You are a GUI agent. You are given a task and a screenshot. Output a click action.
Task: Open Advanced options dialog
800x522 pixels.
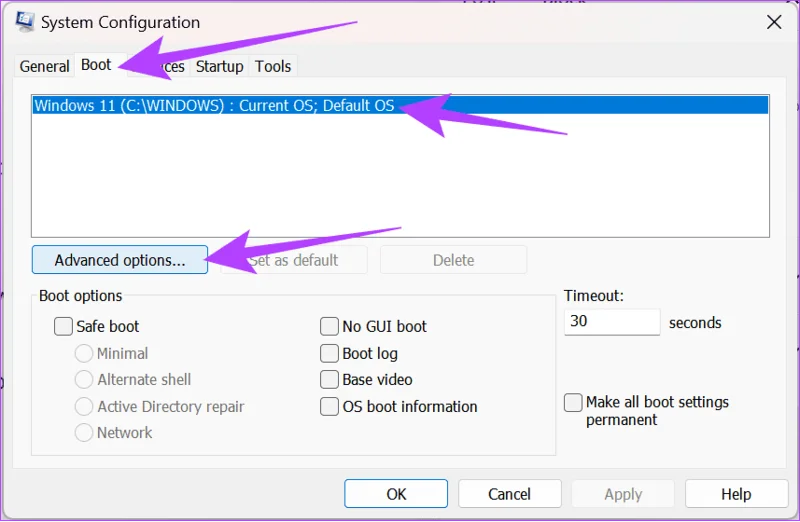coord(120,260)
